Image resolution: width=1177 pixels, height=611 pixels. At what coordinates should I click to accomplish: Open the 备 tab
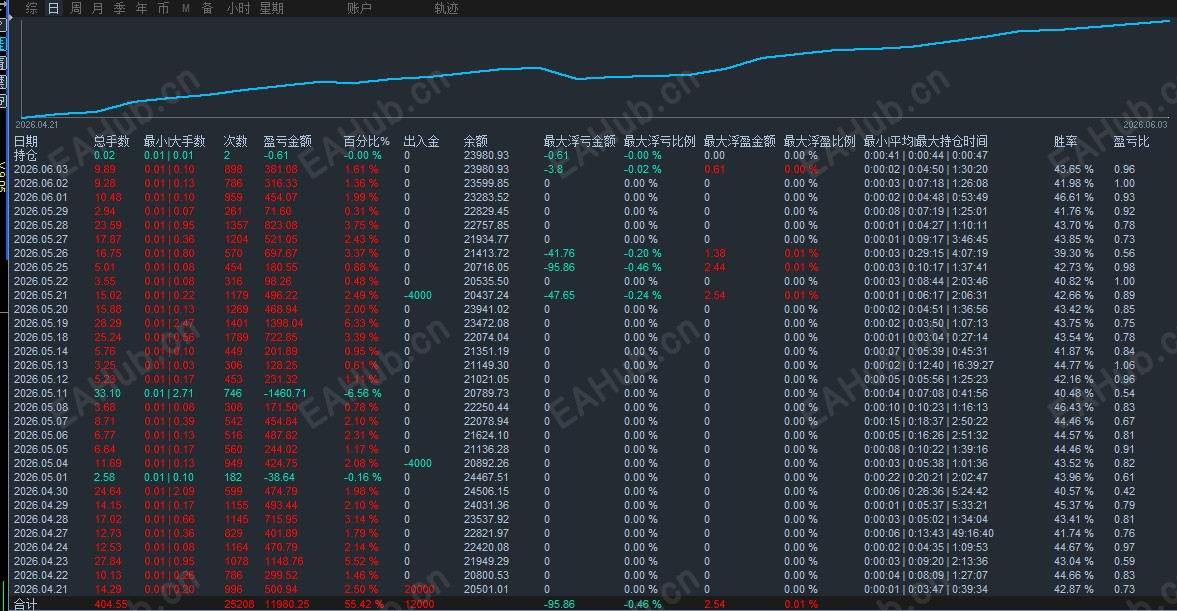[207, 8]
